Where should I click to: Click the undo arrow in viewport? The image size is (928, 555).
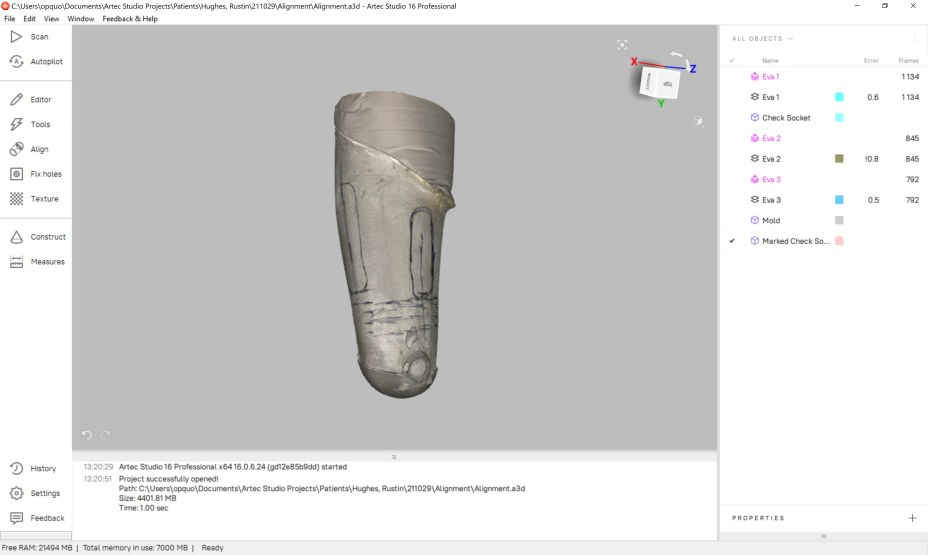pyautogui.click(x=87, y=435)
